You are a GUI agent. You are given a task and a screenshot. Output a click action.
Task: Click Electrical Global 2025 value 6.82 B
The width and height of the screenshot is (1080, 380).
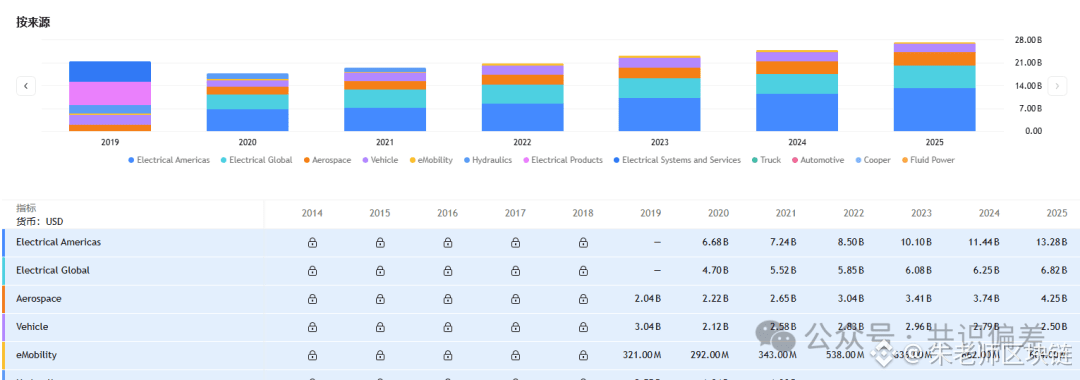coord(1054,271)
